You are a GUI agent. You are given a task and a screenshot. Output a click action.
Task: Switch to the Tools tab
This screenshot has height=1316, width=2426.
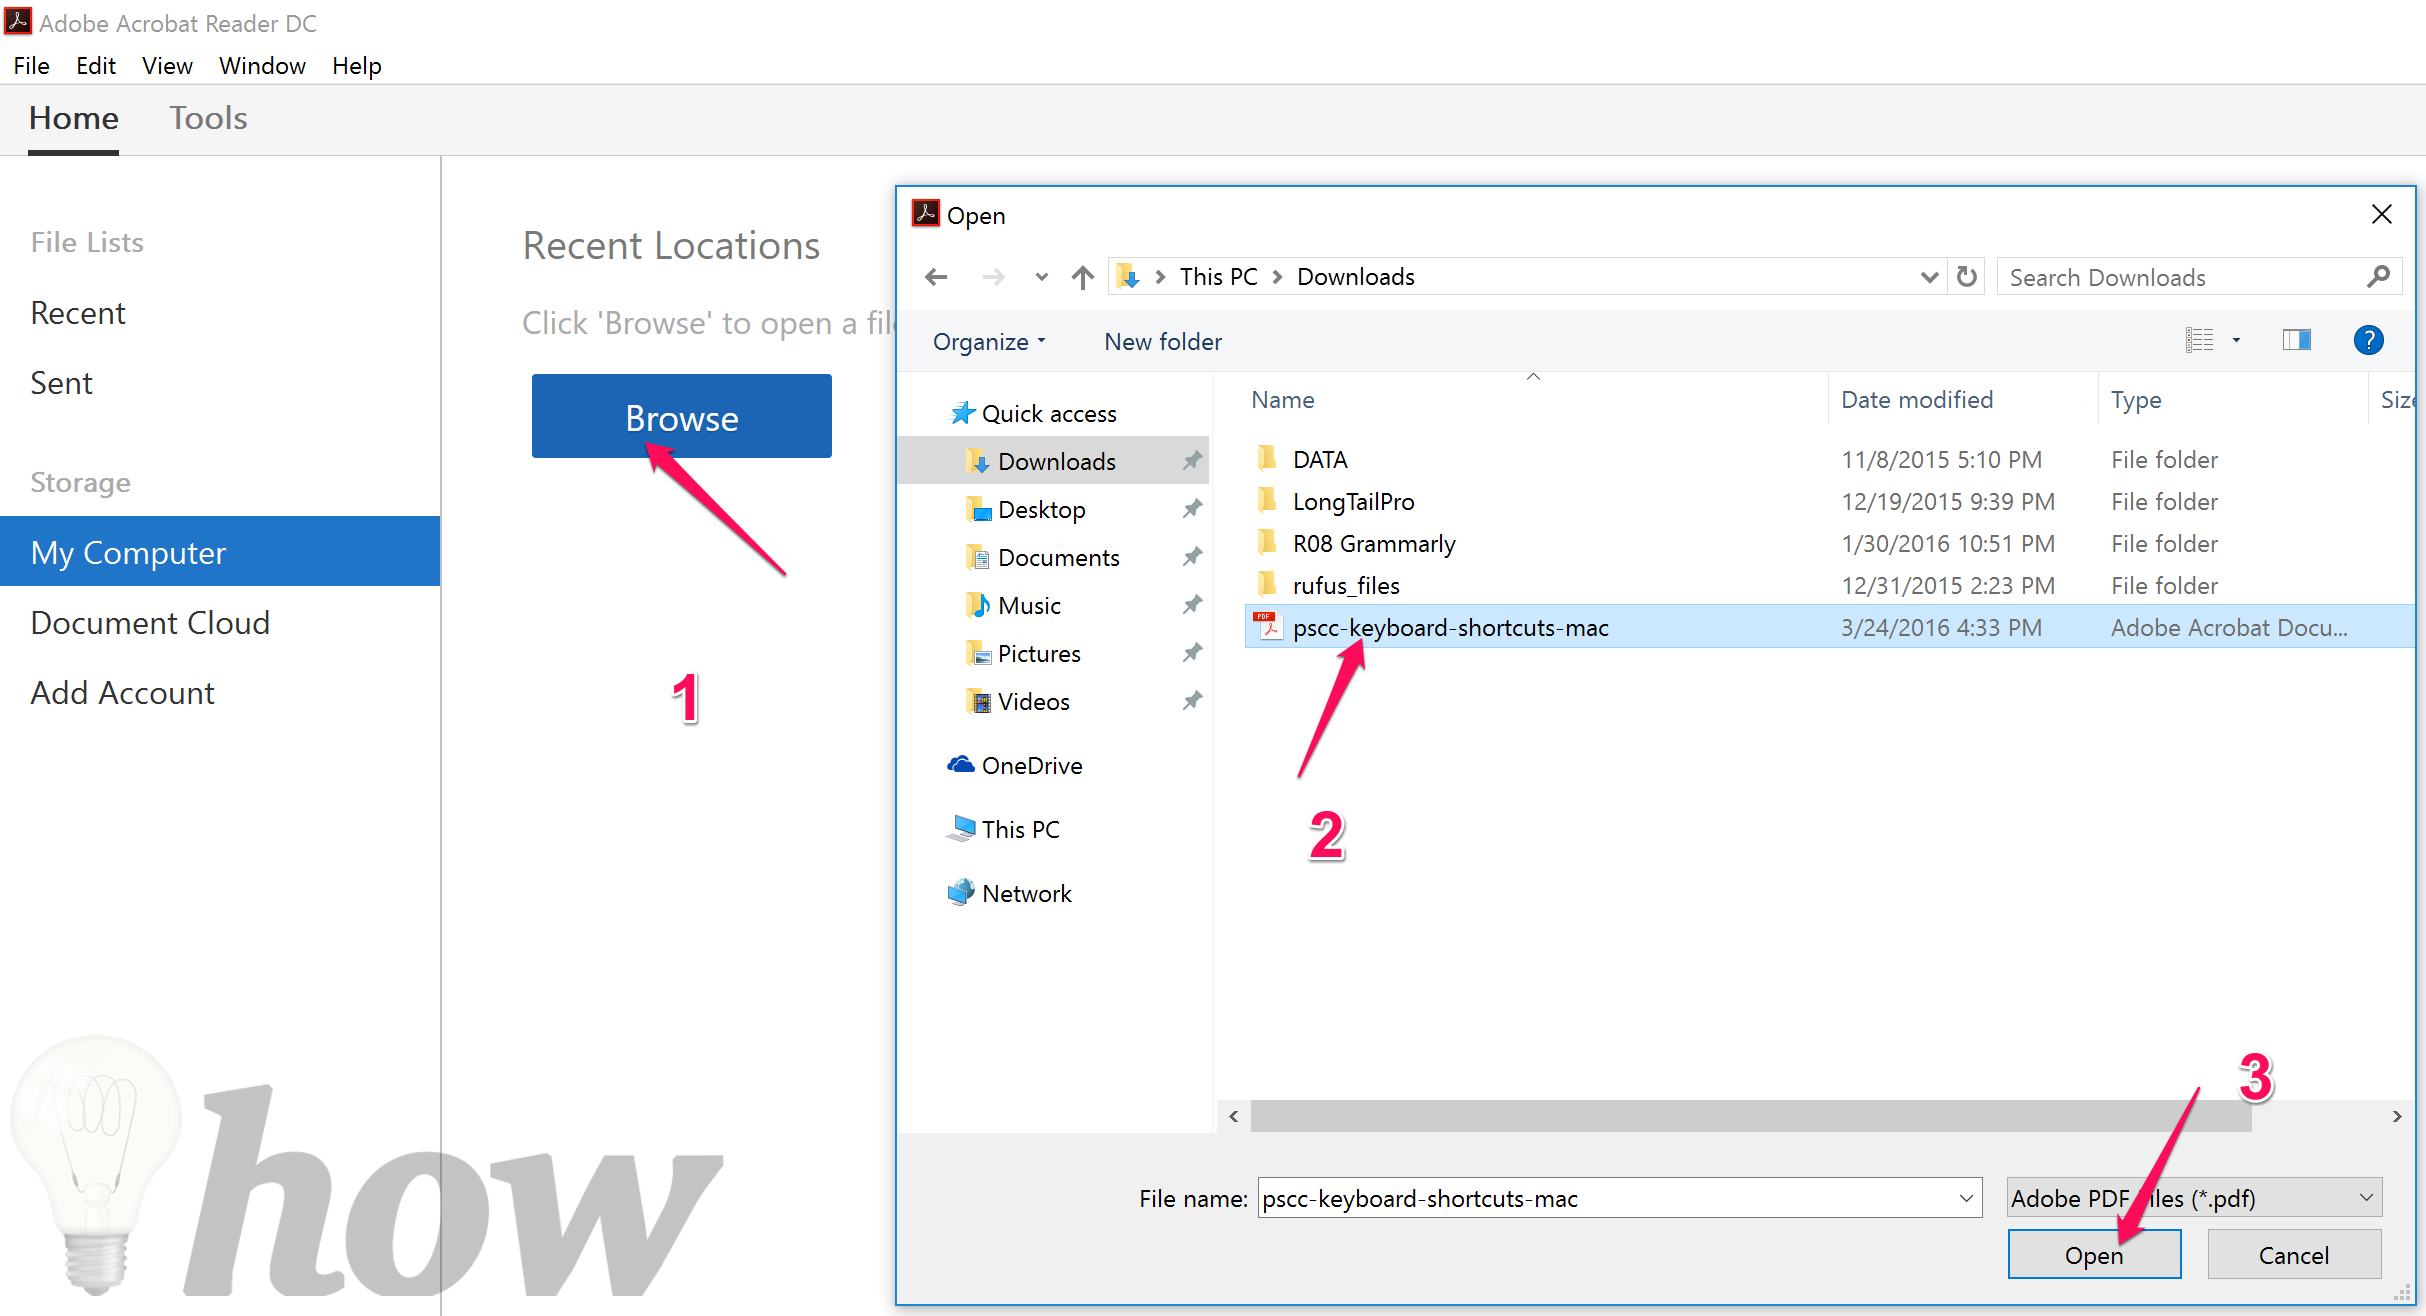(208, 118)
